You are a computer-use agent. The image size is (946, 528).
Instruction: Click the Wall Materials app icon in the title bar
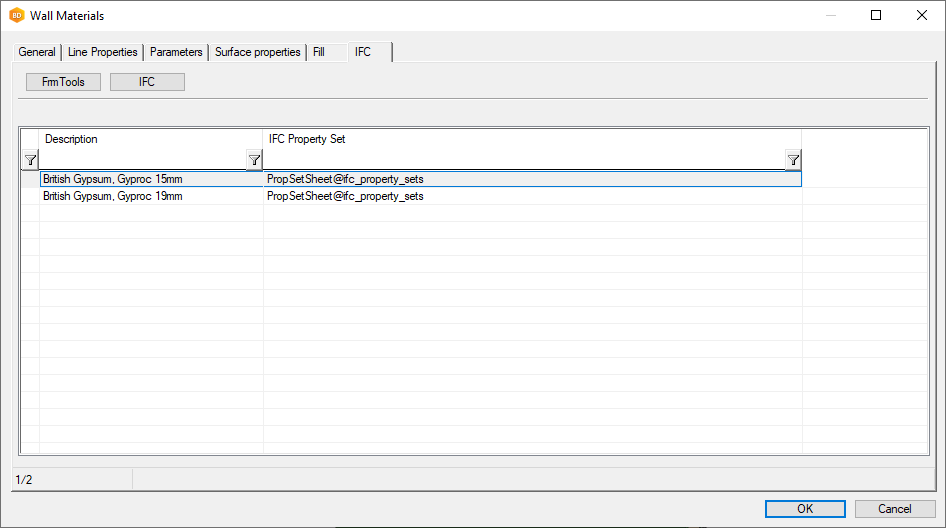(x=16, y=16)
